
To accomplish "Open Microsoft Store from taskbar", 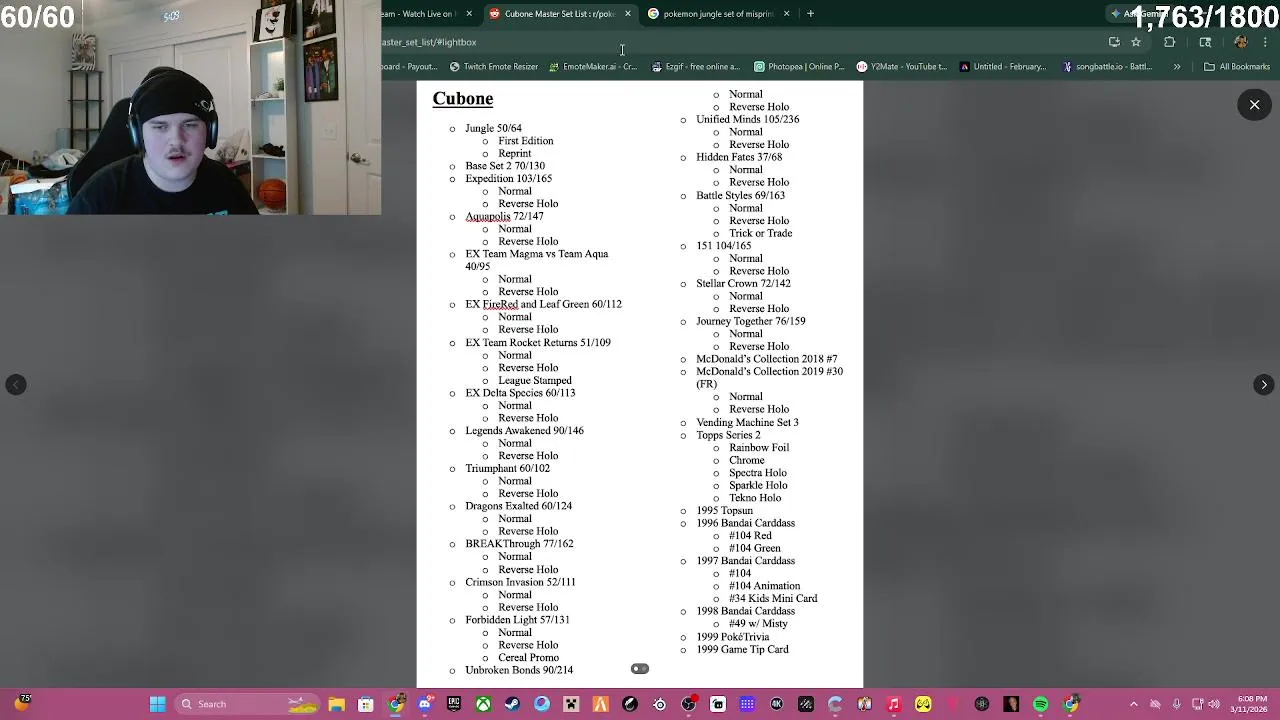I will [366, 704].
